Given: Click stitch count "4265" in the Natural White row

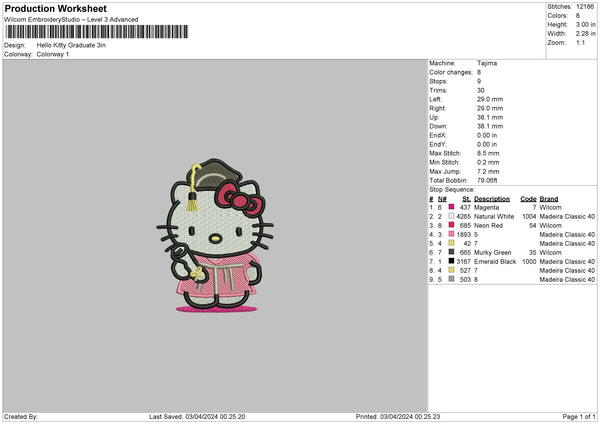Looking at the screenshot, I should [x=463, y=216].
